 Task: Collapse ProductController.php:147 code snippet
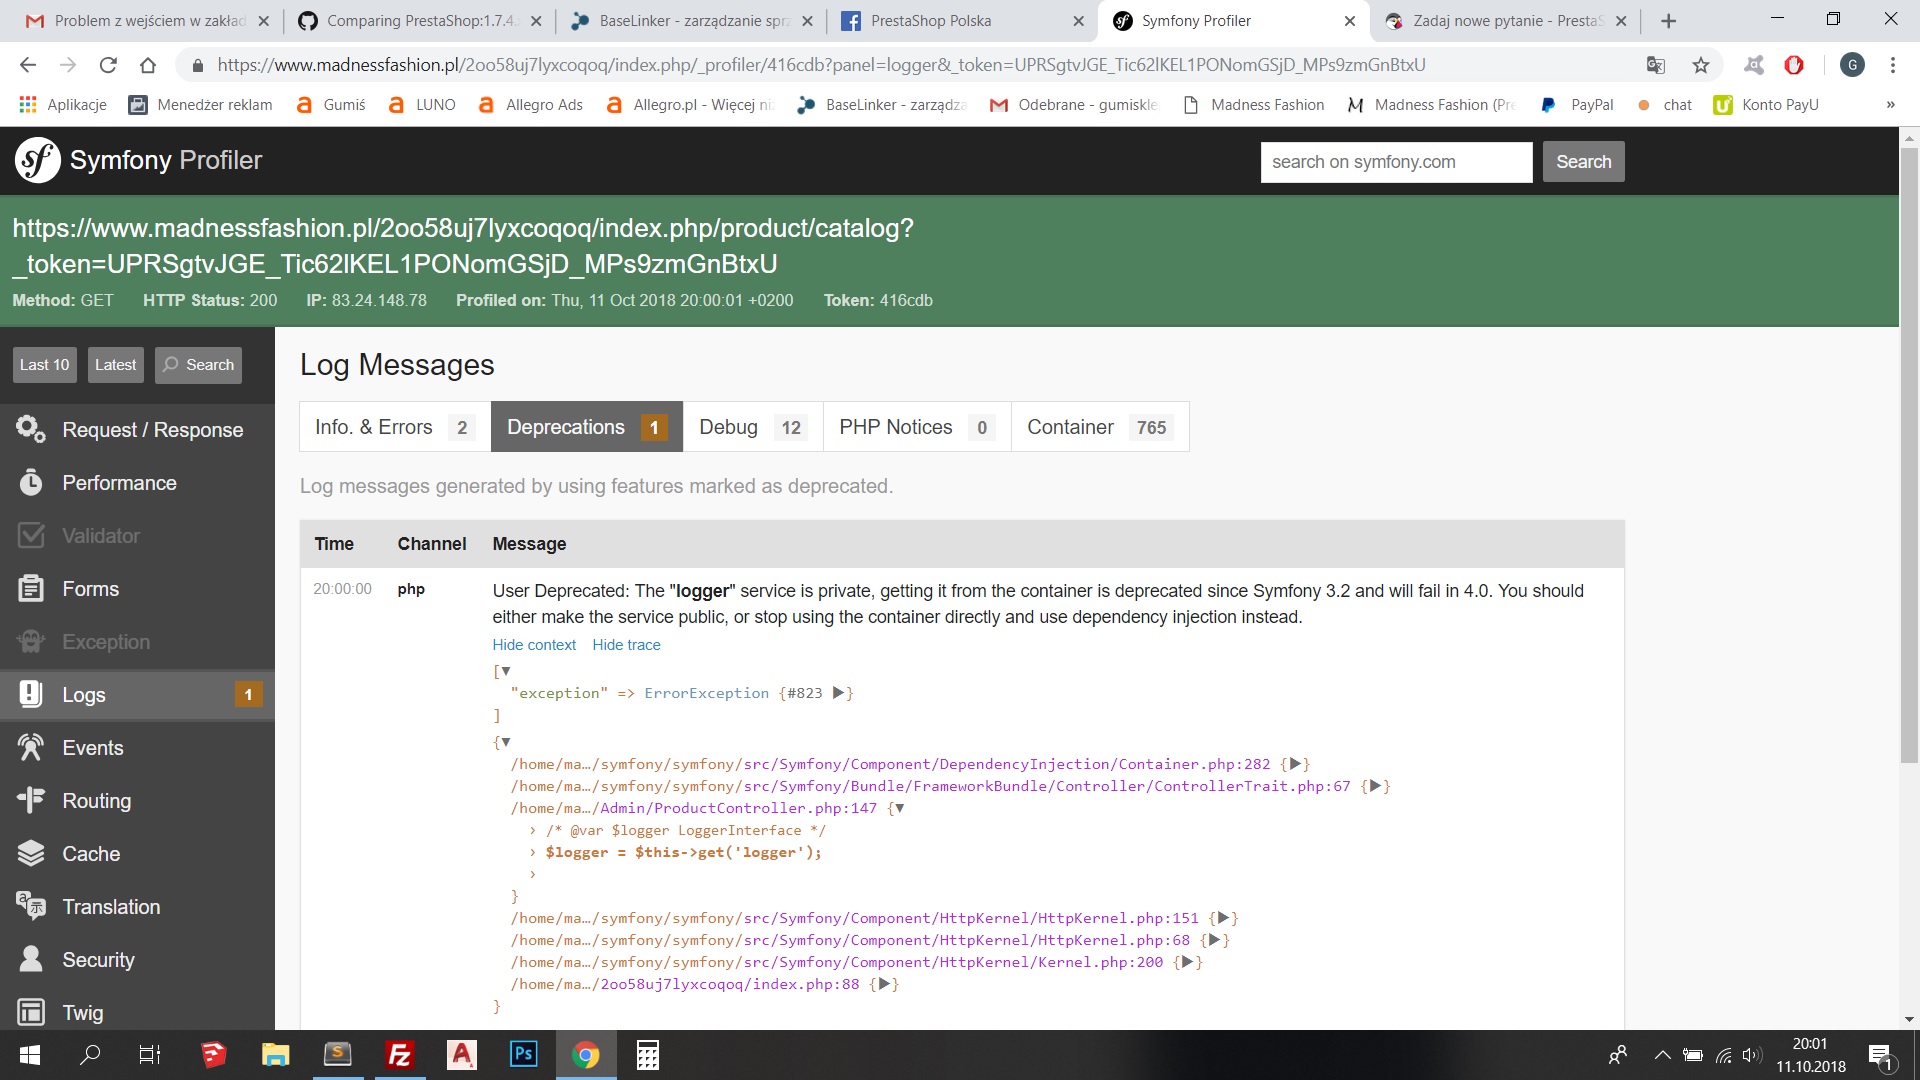(x=899, y=808)
